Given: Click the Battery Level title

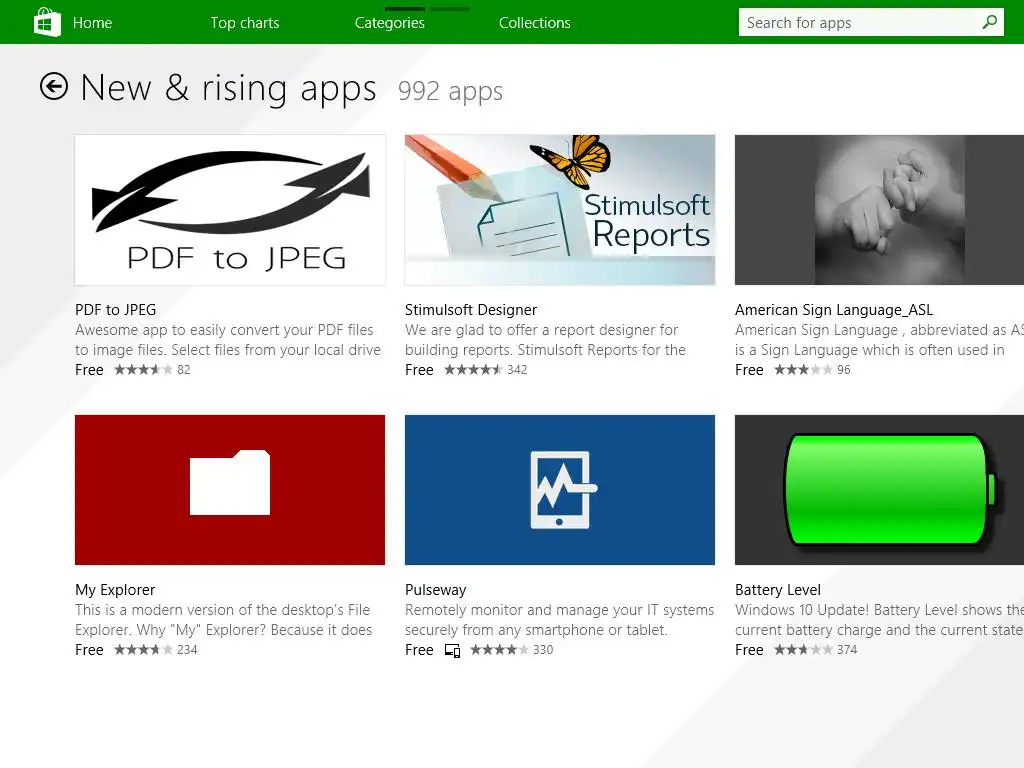Looking at the screenshot, I should pyautogui.click(x=778, y=590).
